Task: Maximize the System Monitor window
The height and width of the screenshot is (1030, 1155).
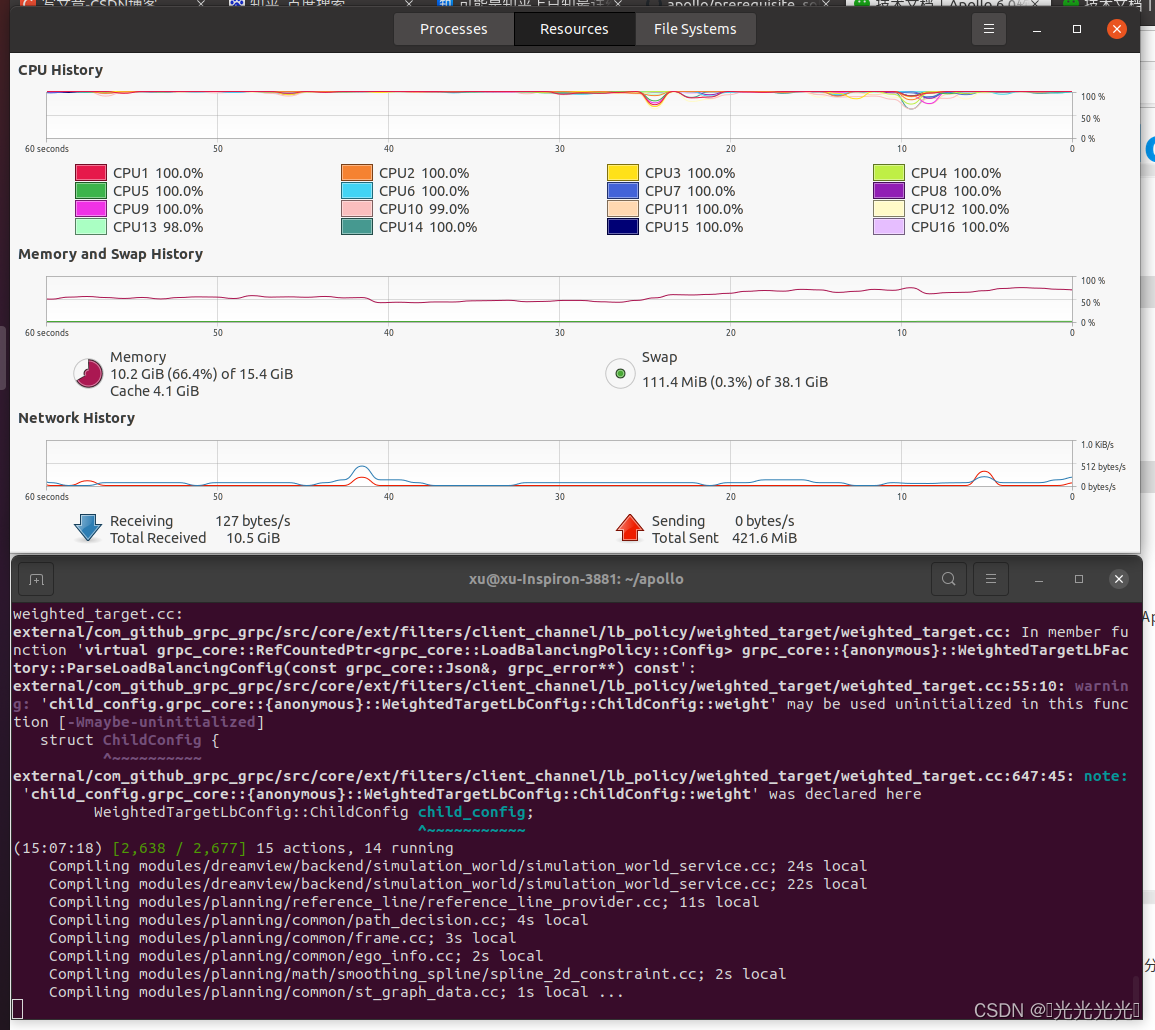Action: click(1076, 29)
